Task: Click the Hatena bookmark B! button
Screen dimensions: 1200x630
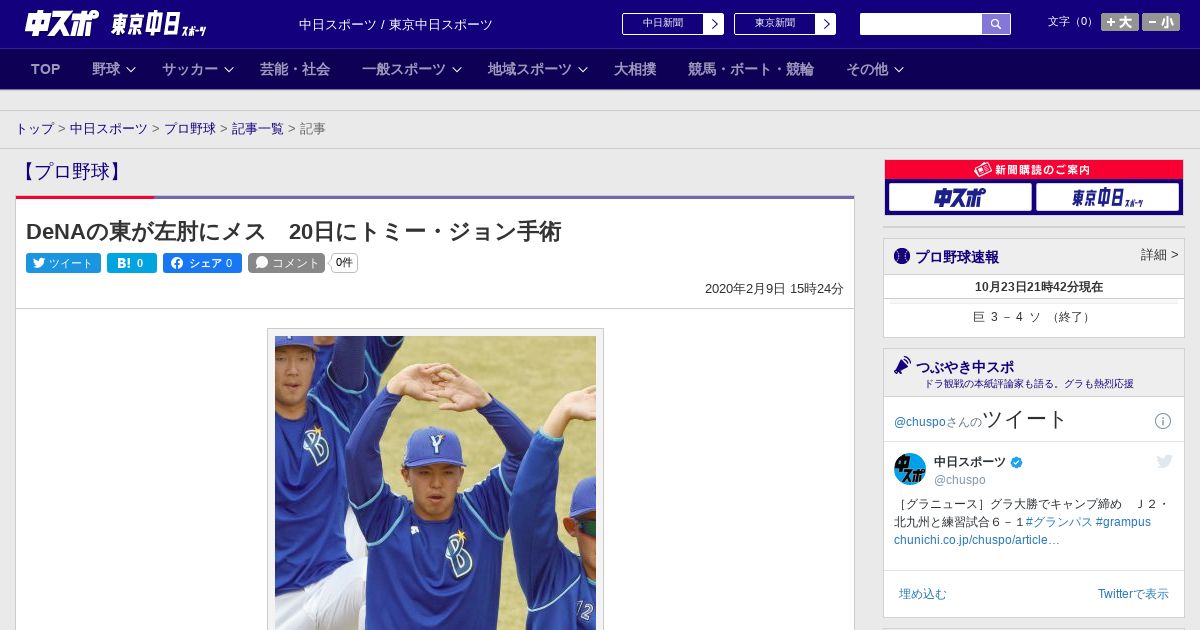Action: (x=132, y=263)
